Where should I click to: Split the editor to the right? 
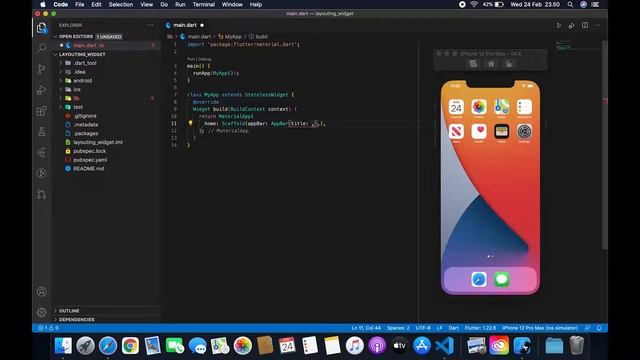tap(585, 25)
